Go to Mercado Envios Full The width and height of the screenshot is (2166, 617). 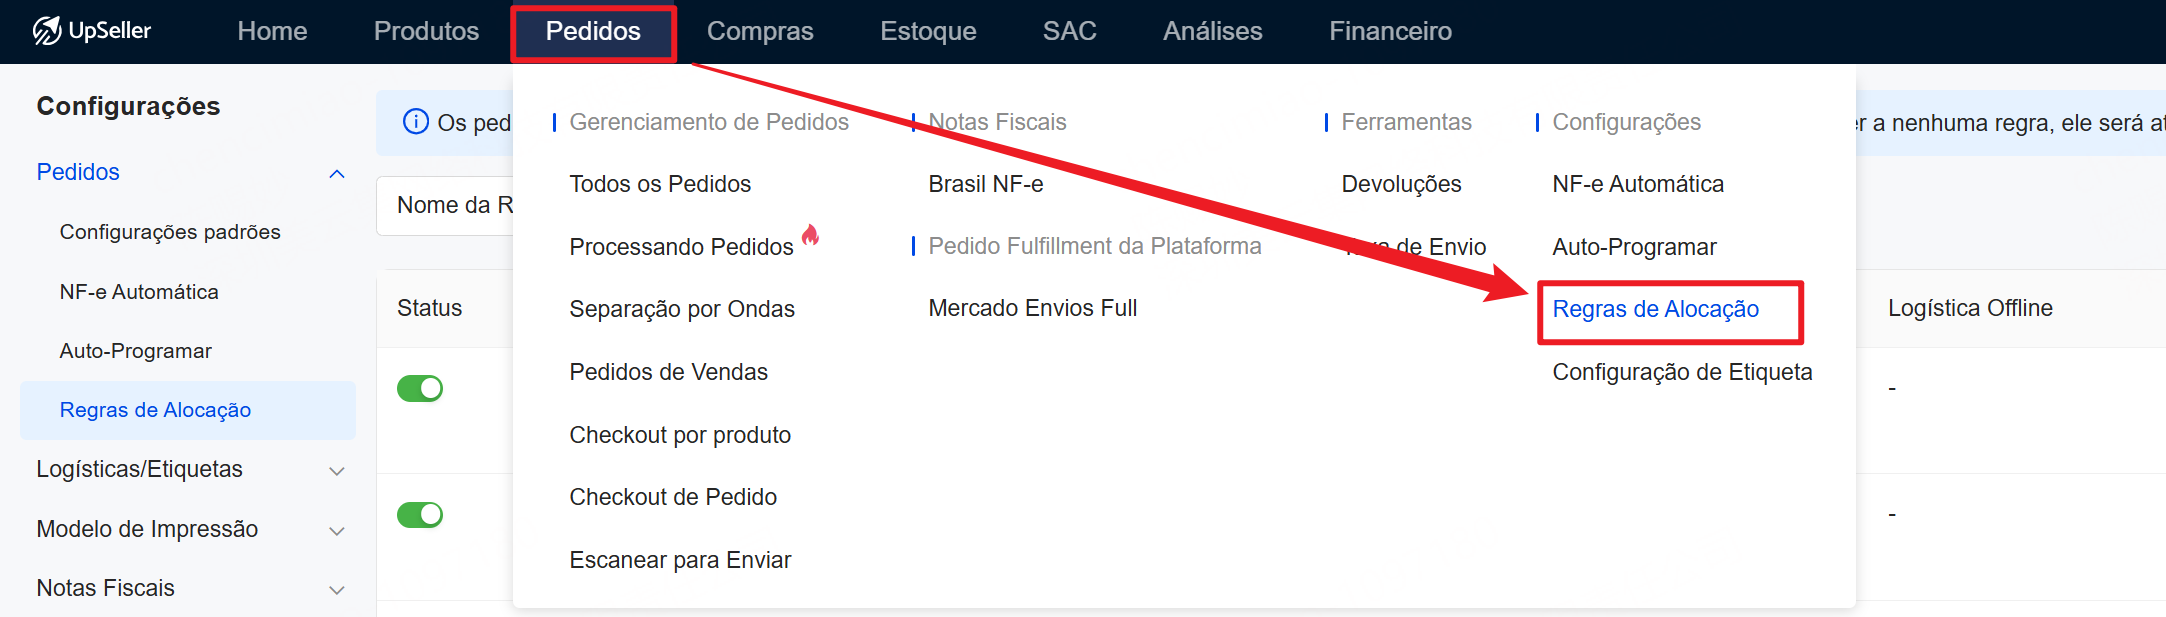pyautogui.click(x=1032, y=308)
